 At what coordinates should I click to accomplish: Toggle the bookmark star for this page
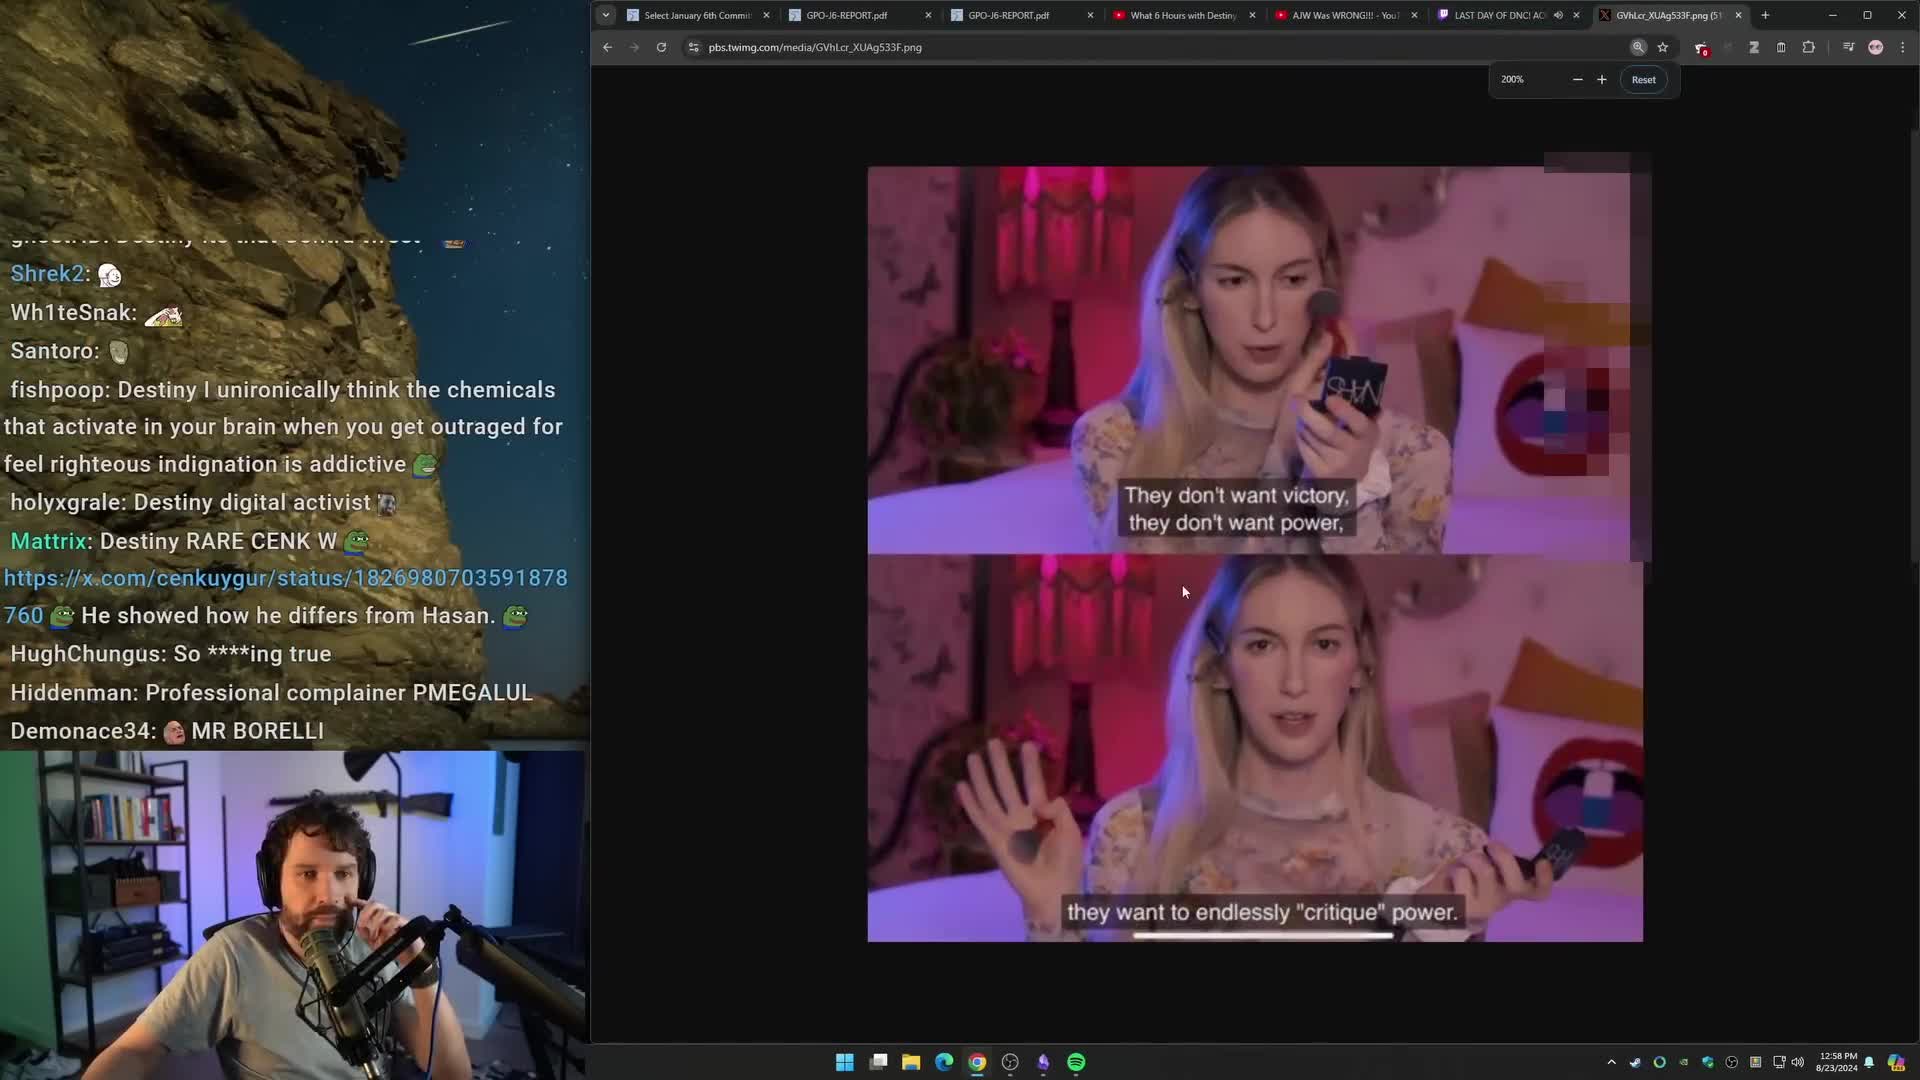(x=1663, y=47)
